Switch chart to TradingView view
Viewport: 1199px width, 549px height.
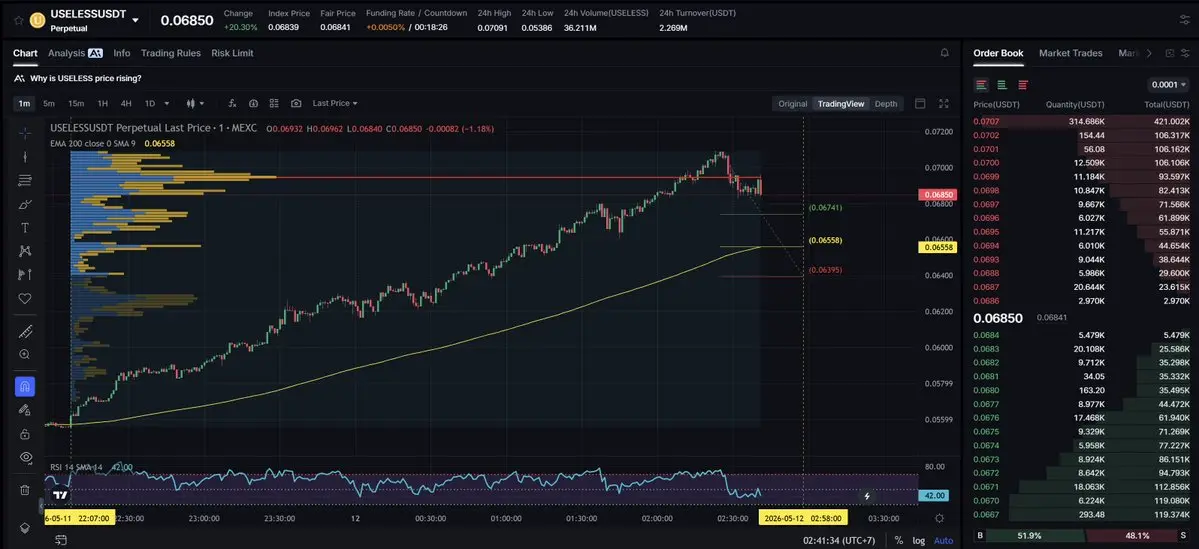coord(841,104)
